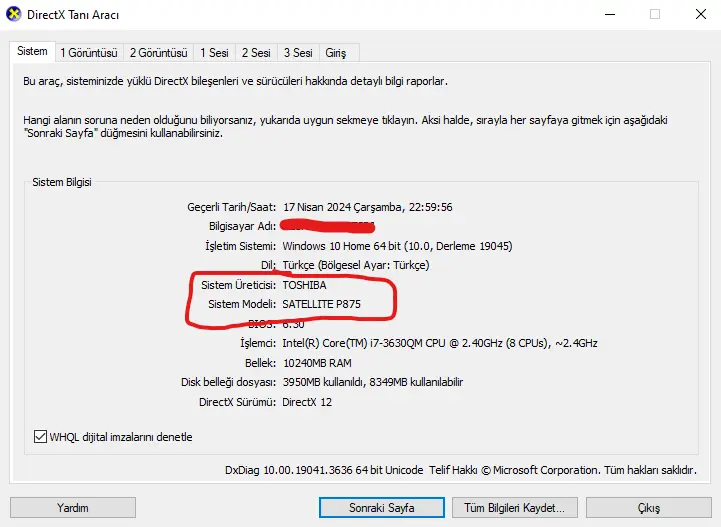Minimize the DirectX Tanı Aracı window

(610, 14)
